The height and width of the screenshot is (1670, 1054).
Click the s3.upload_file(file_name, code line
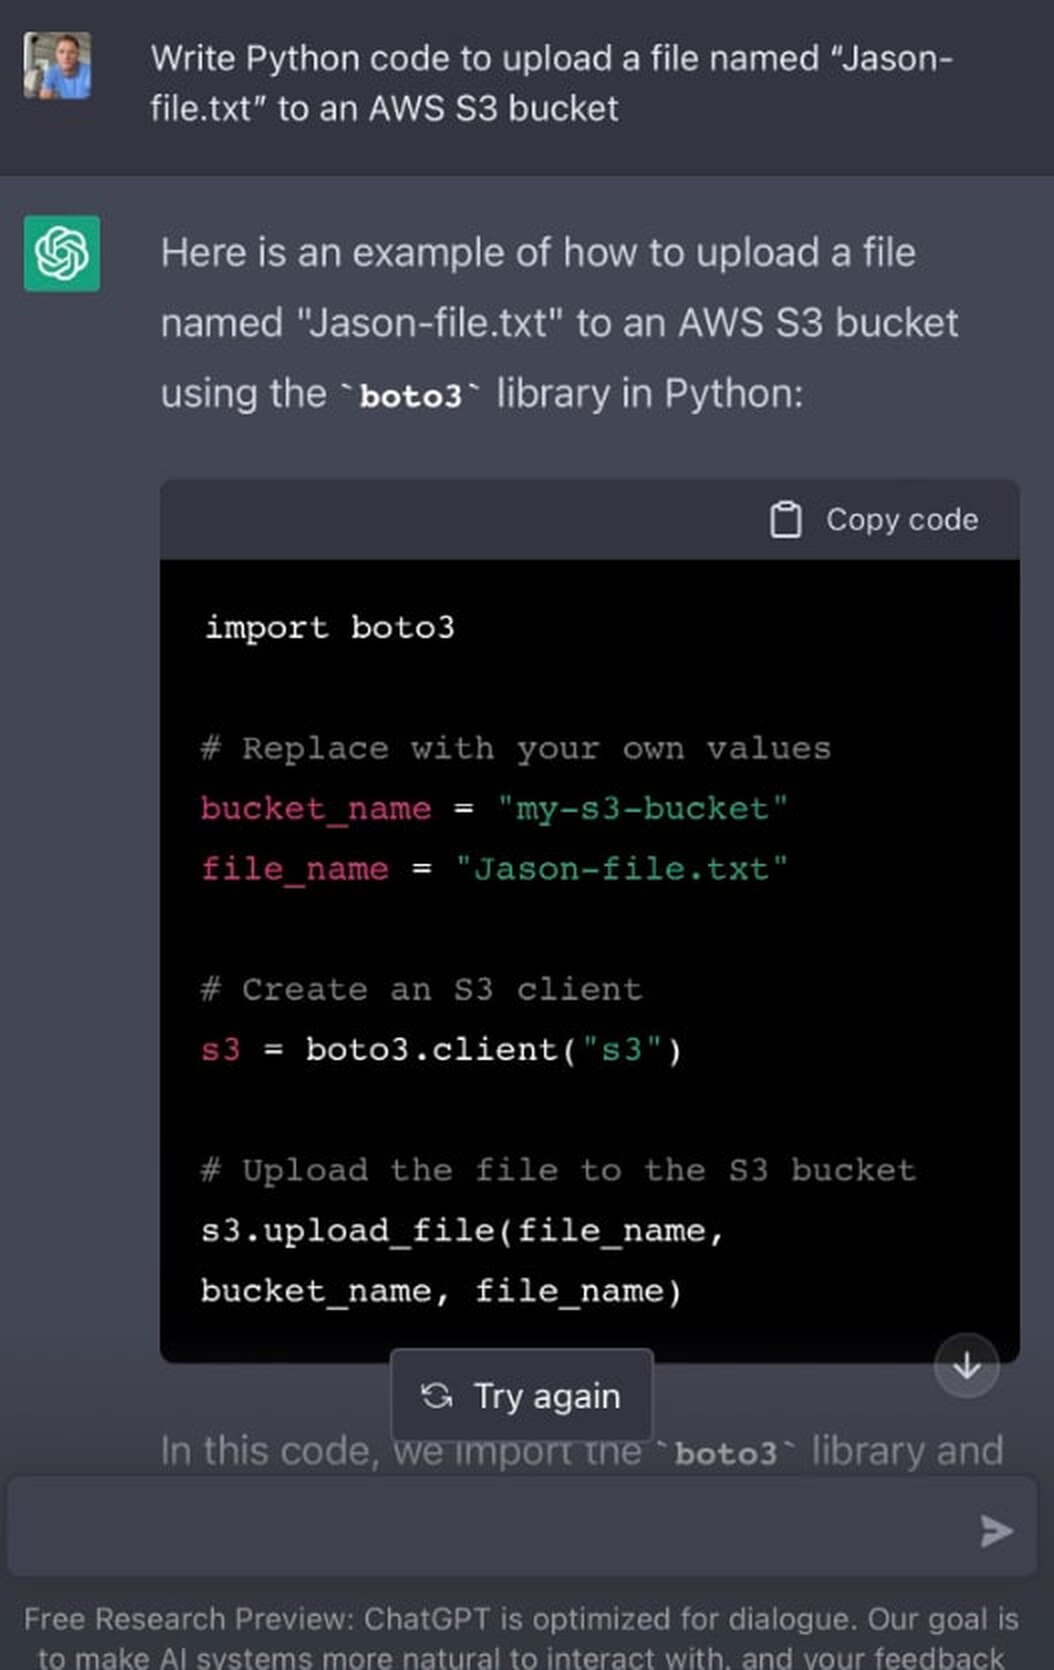[x=462, y=1230]
